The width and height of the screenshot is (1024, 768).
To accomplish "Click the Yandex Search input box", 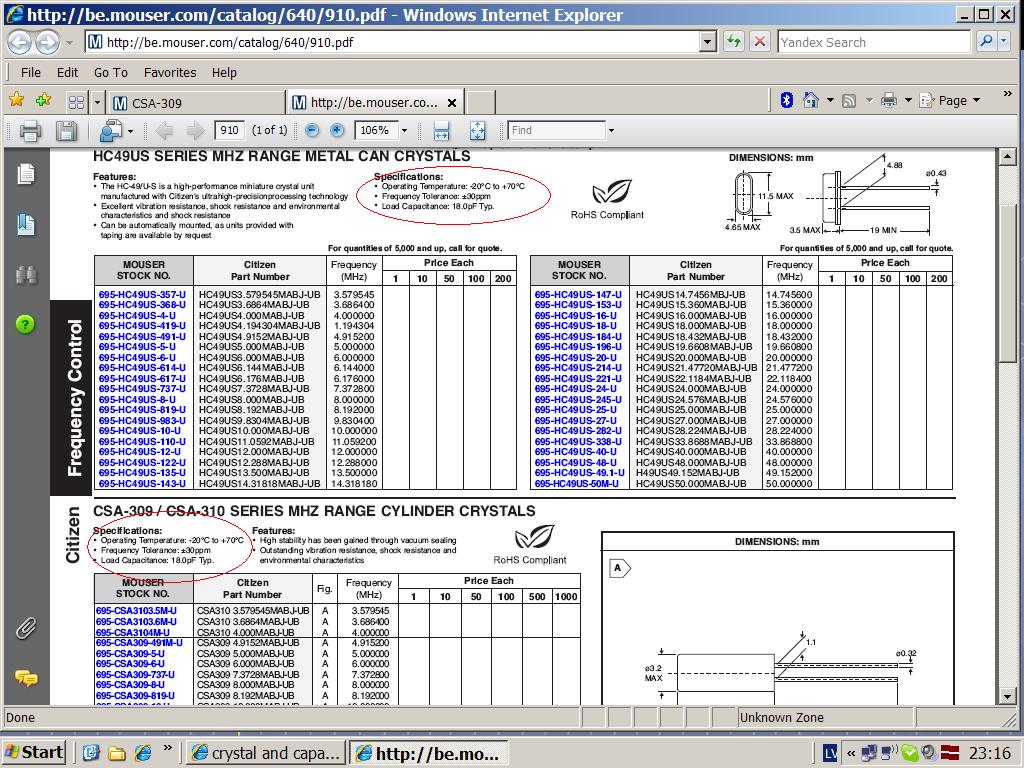I will point(874,42).
